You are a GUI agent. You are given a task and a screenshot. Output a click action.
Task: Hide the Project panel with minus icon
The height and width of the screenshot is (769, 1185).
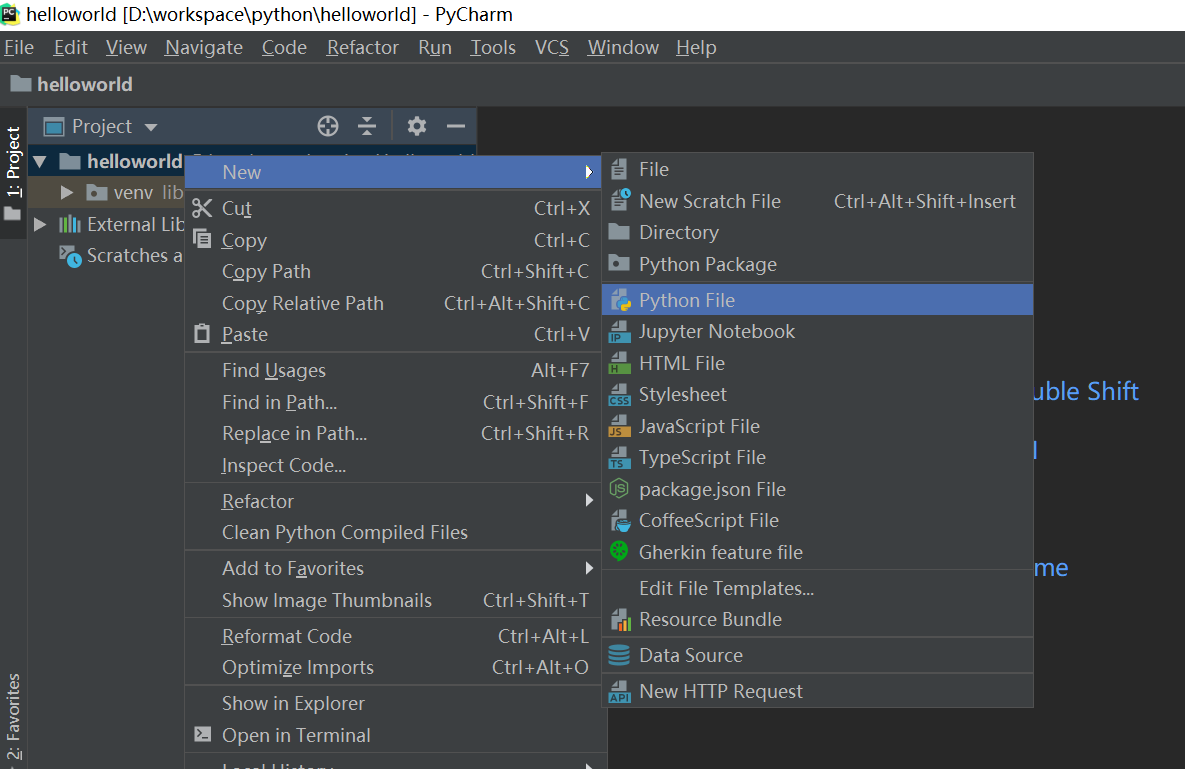click(x=456, y=126)
